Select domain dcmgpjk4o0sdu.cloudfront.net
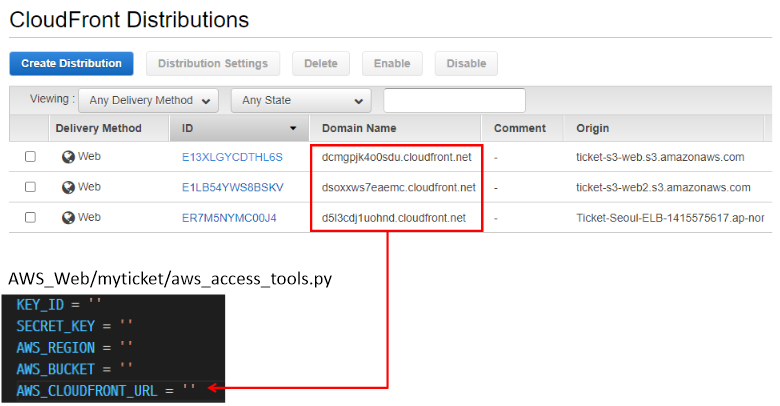This screenshot has height=406, width=780. tap(396, 157)
